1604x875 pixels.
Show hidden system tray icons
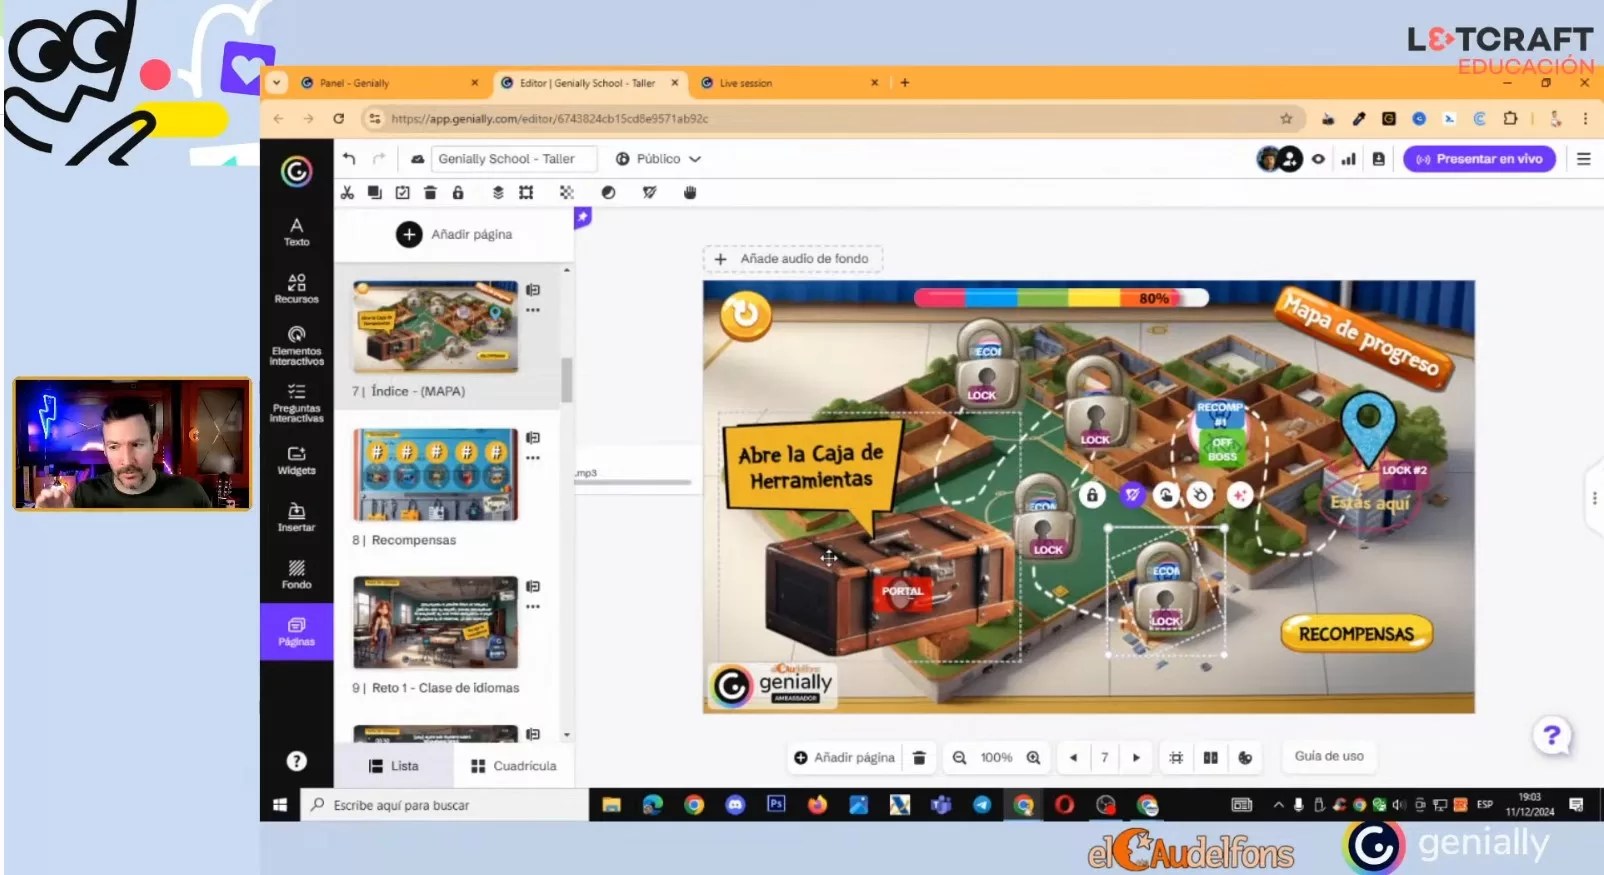point(1278,805)
